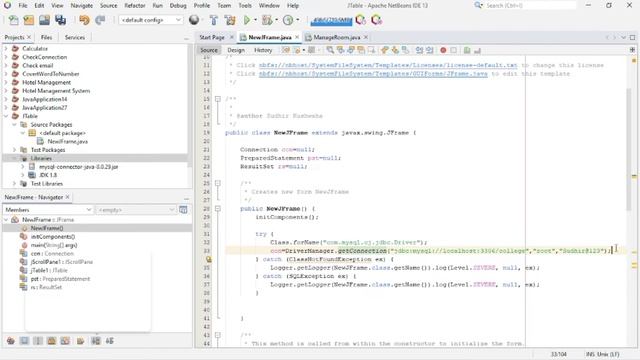Click the memory usage indicator bar
Screen dimensions: 640x360
[x=331, y=20]
